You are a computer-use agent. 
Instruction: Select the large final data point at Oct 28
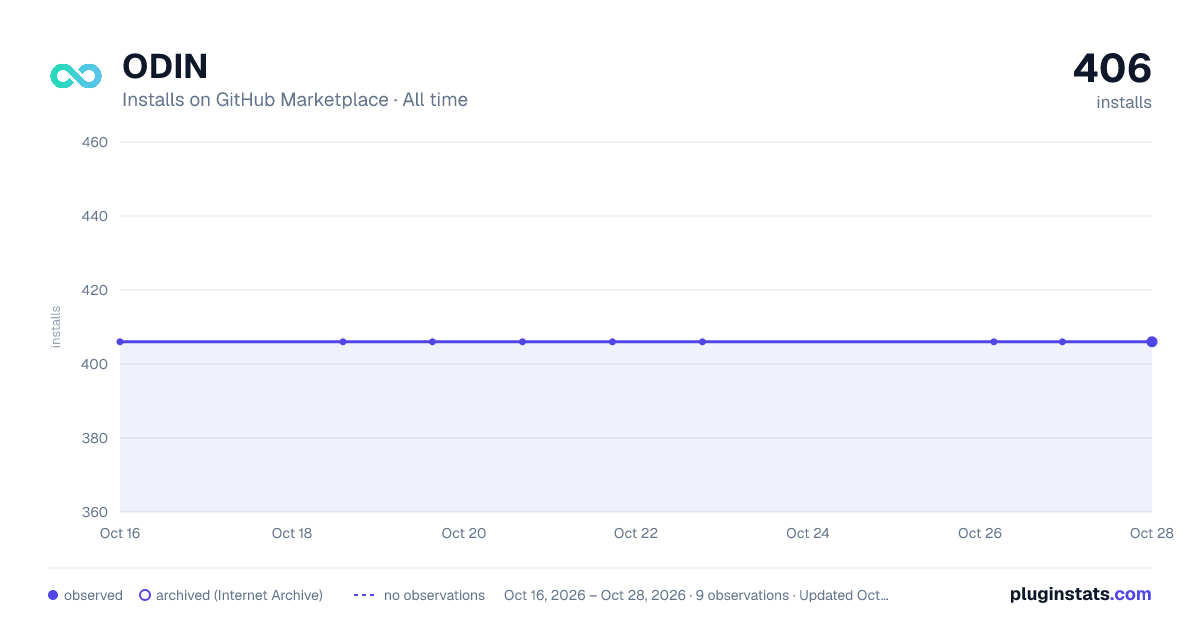[1152, 342]
